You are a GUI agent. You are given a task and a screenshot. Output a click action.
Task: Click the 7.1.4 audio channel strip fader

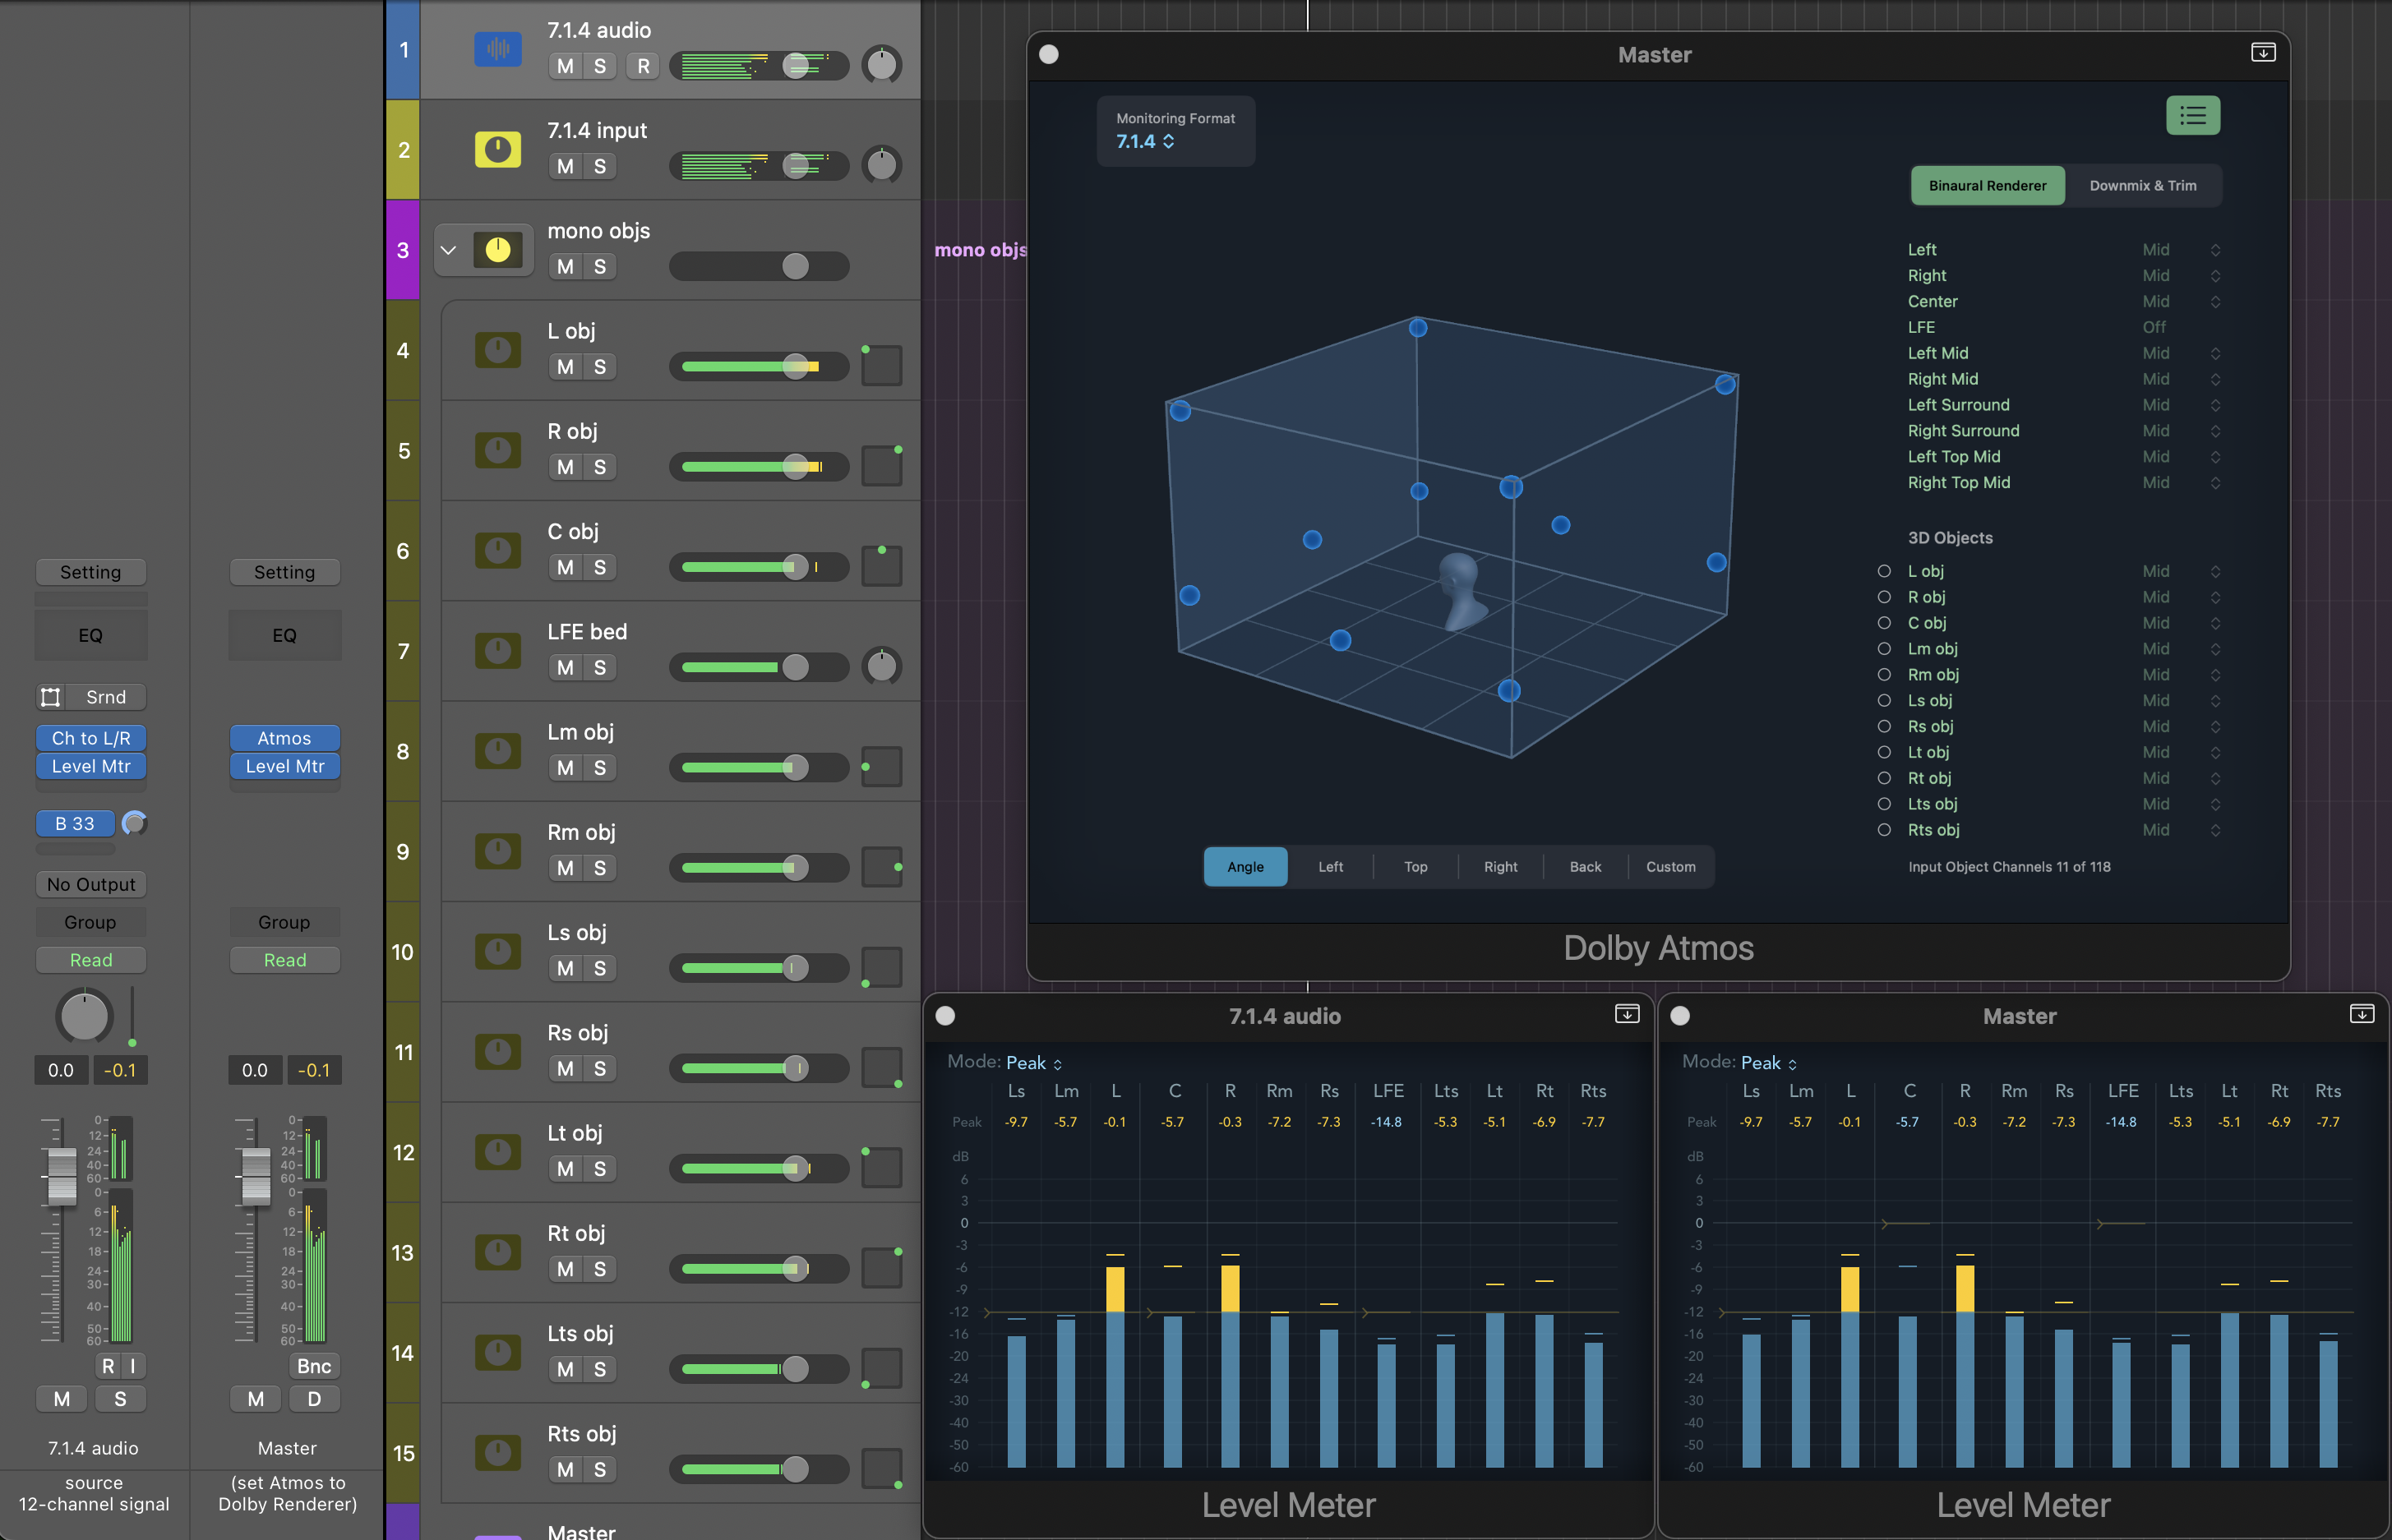(62, 1176)
